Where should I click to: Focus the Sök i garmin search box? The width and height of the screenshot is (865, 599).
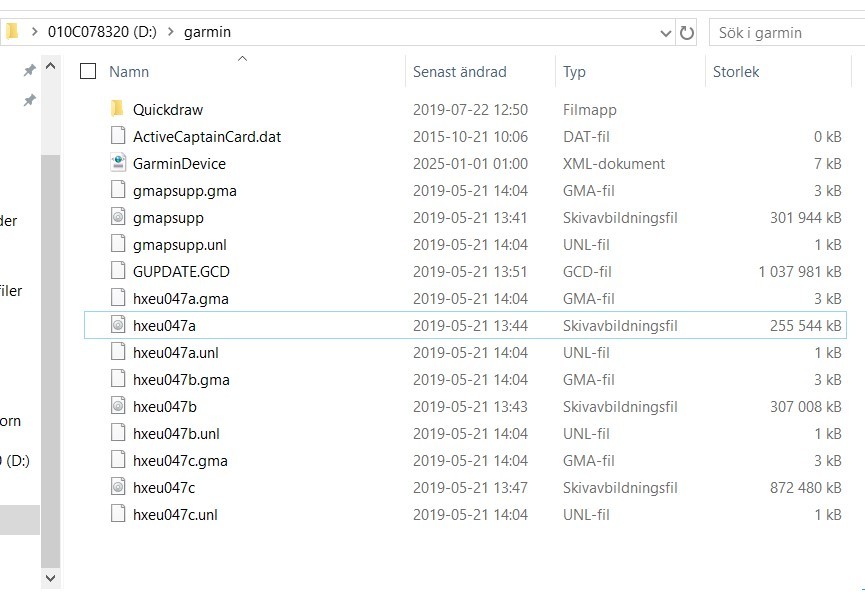[x=787, y=33]
